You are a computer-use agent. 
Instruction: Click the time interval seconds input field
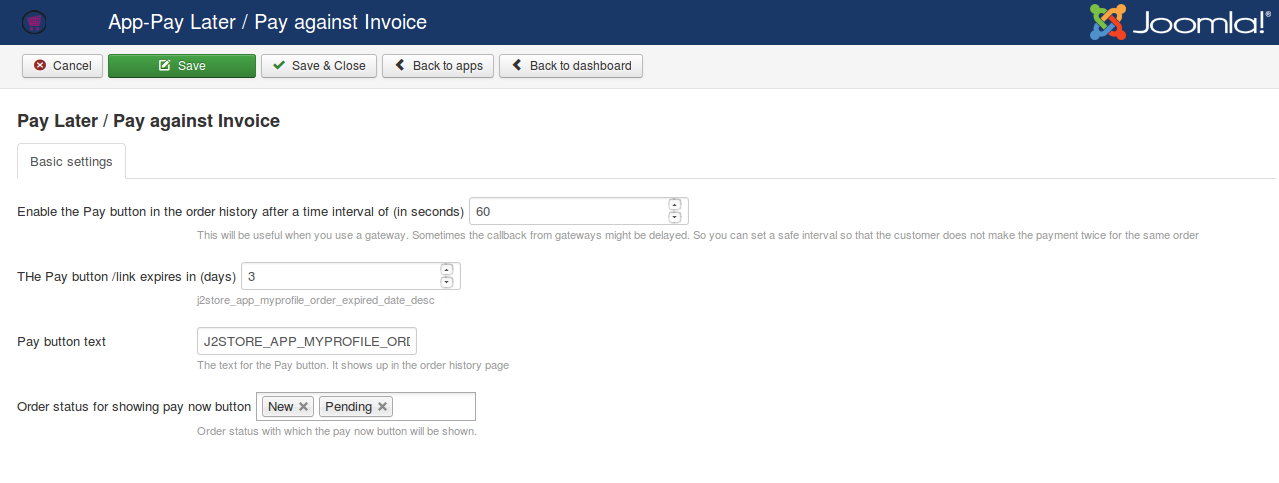(x=567, y=212)
